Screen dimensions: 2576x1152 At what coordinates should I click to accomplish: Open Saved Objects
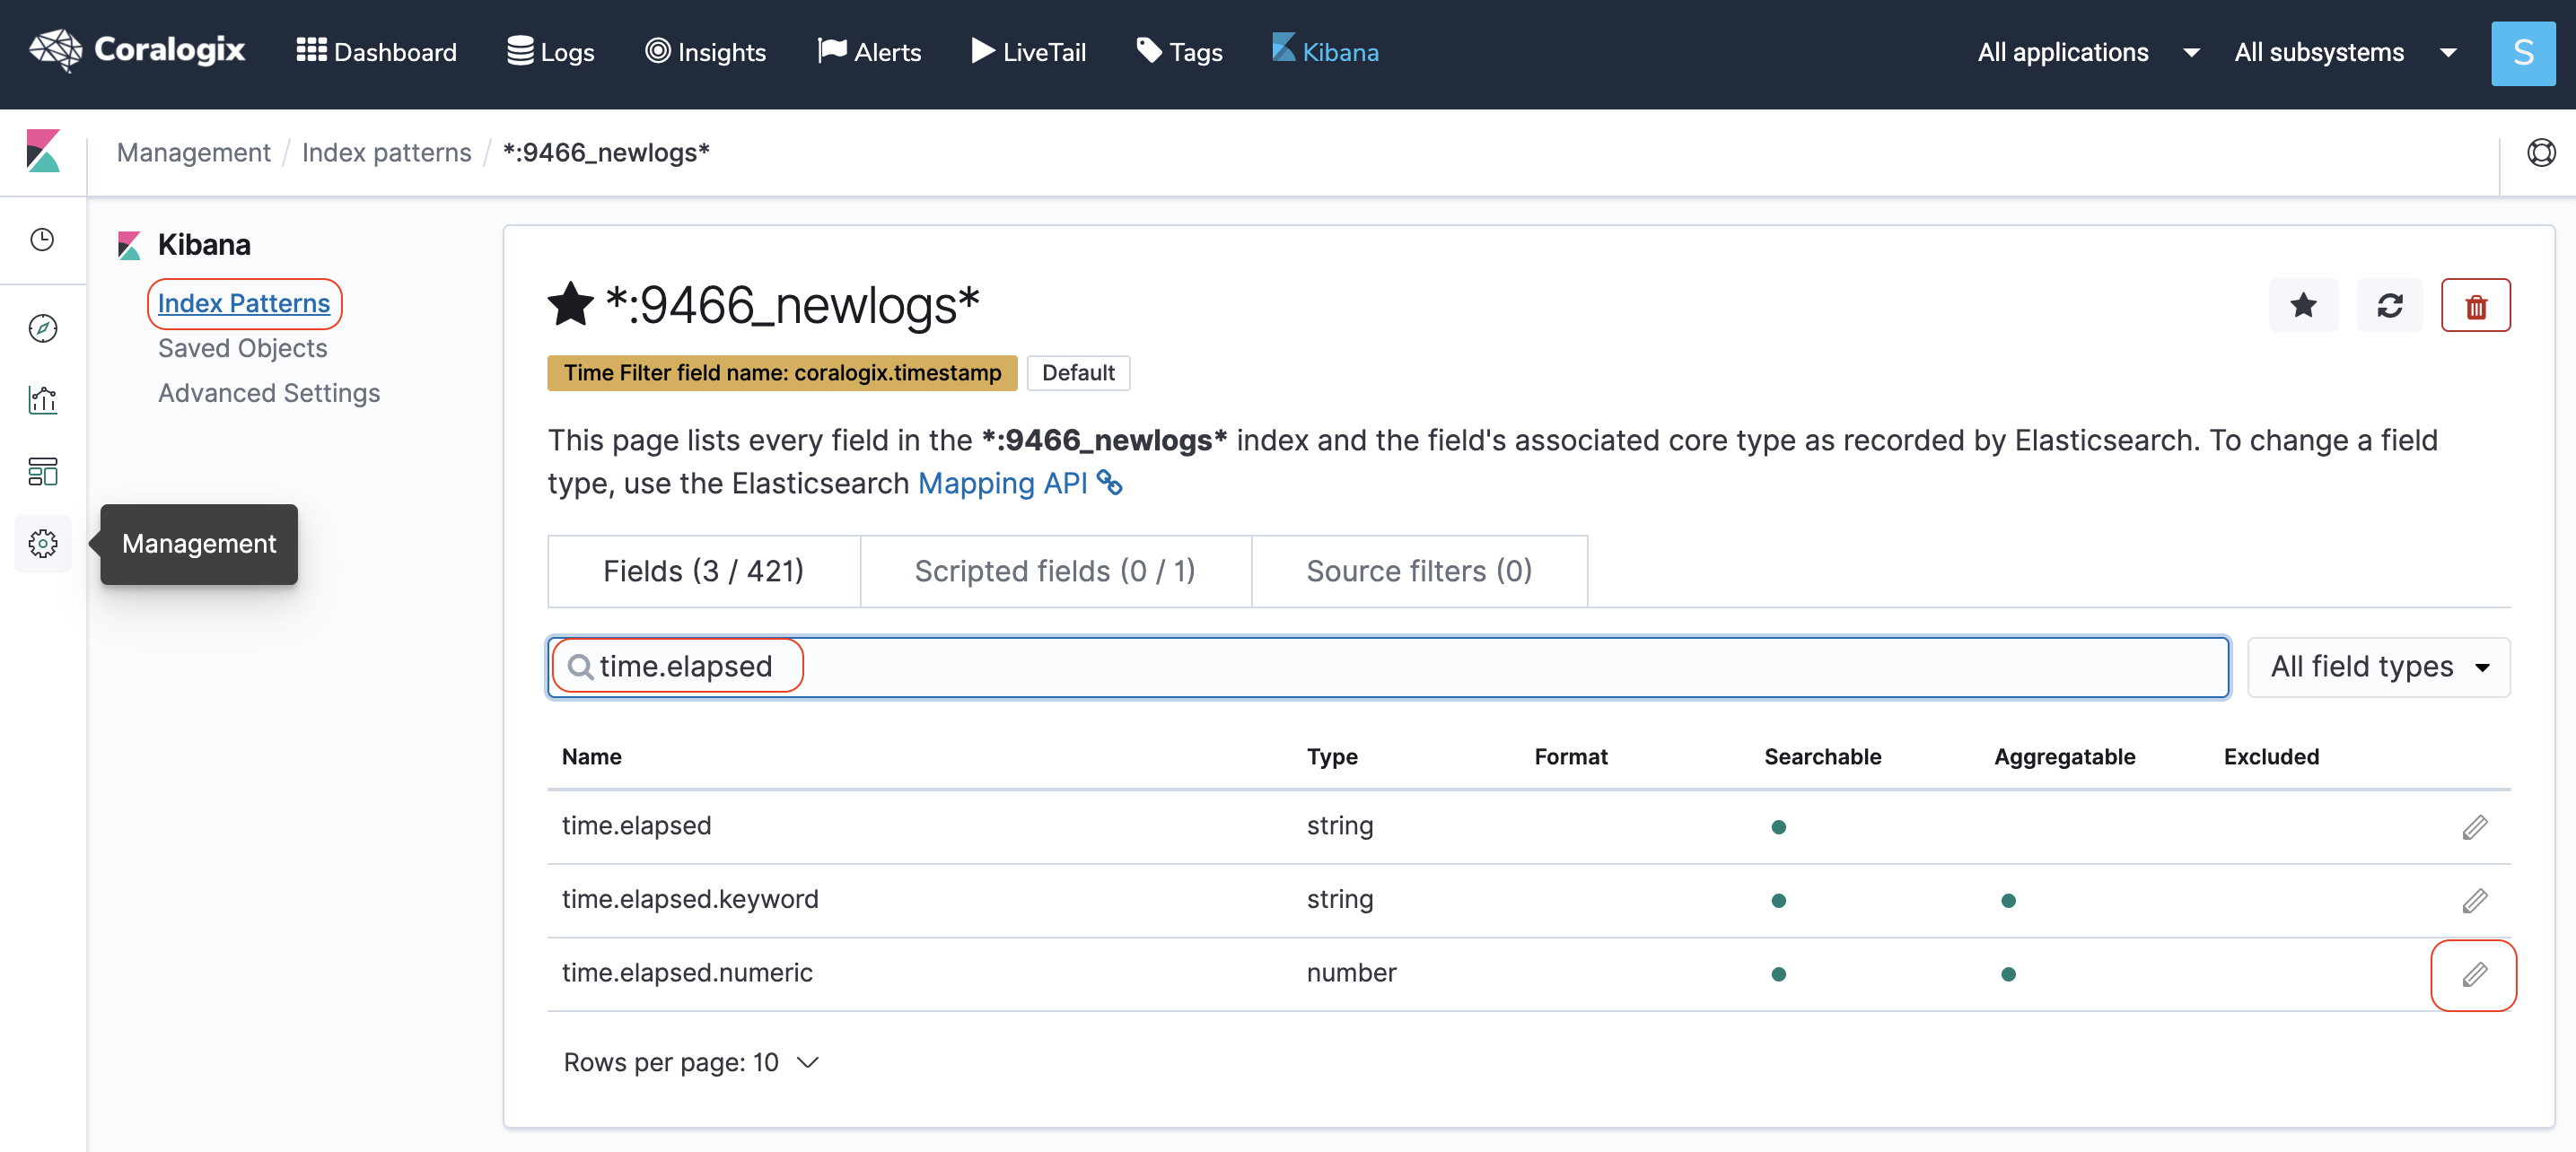pyautogui.click(x=243, y=348)
